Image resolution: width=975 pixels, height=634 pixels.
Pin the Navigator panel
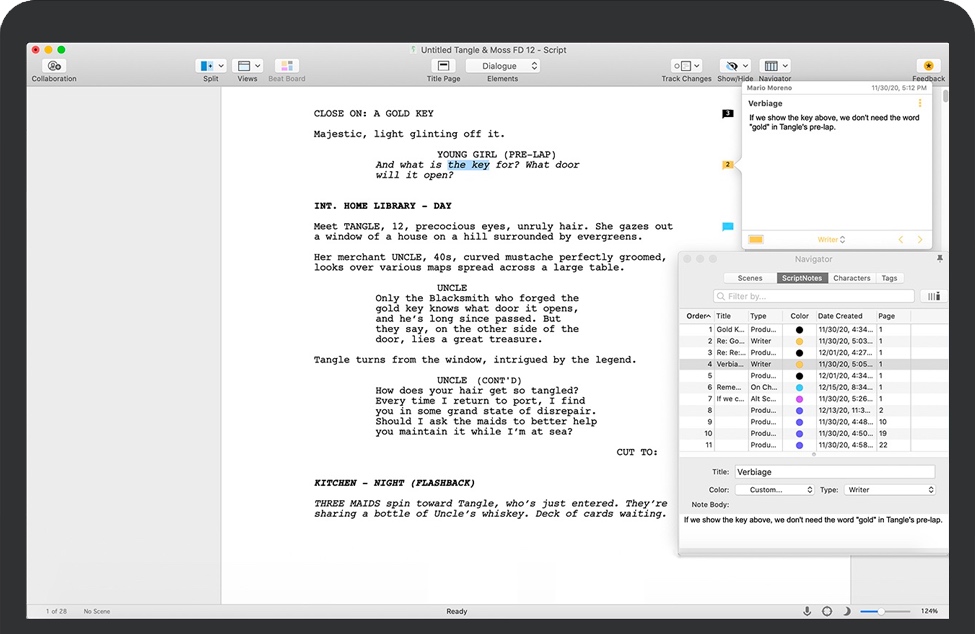[x=938, y=258]
